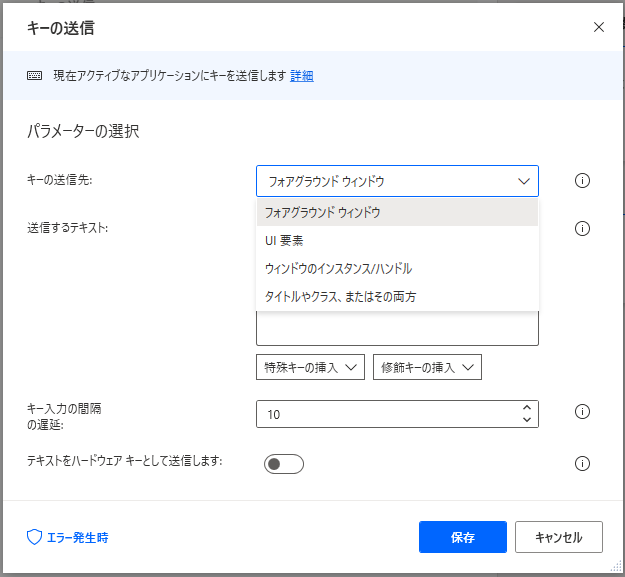Increase key delay with up arrow
Viewport: 625px width, 577px height.
tap(527, 408)
